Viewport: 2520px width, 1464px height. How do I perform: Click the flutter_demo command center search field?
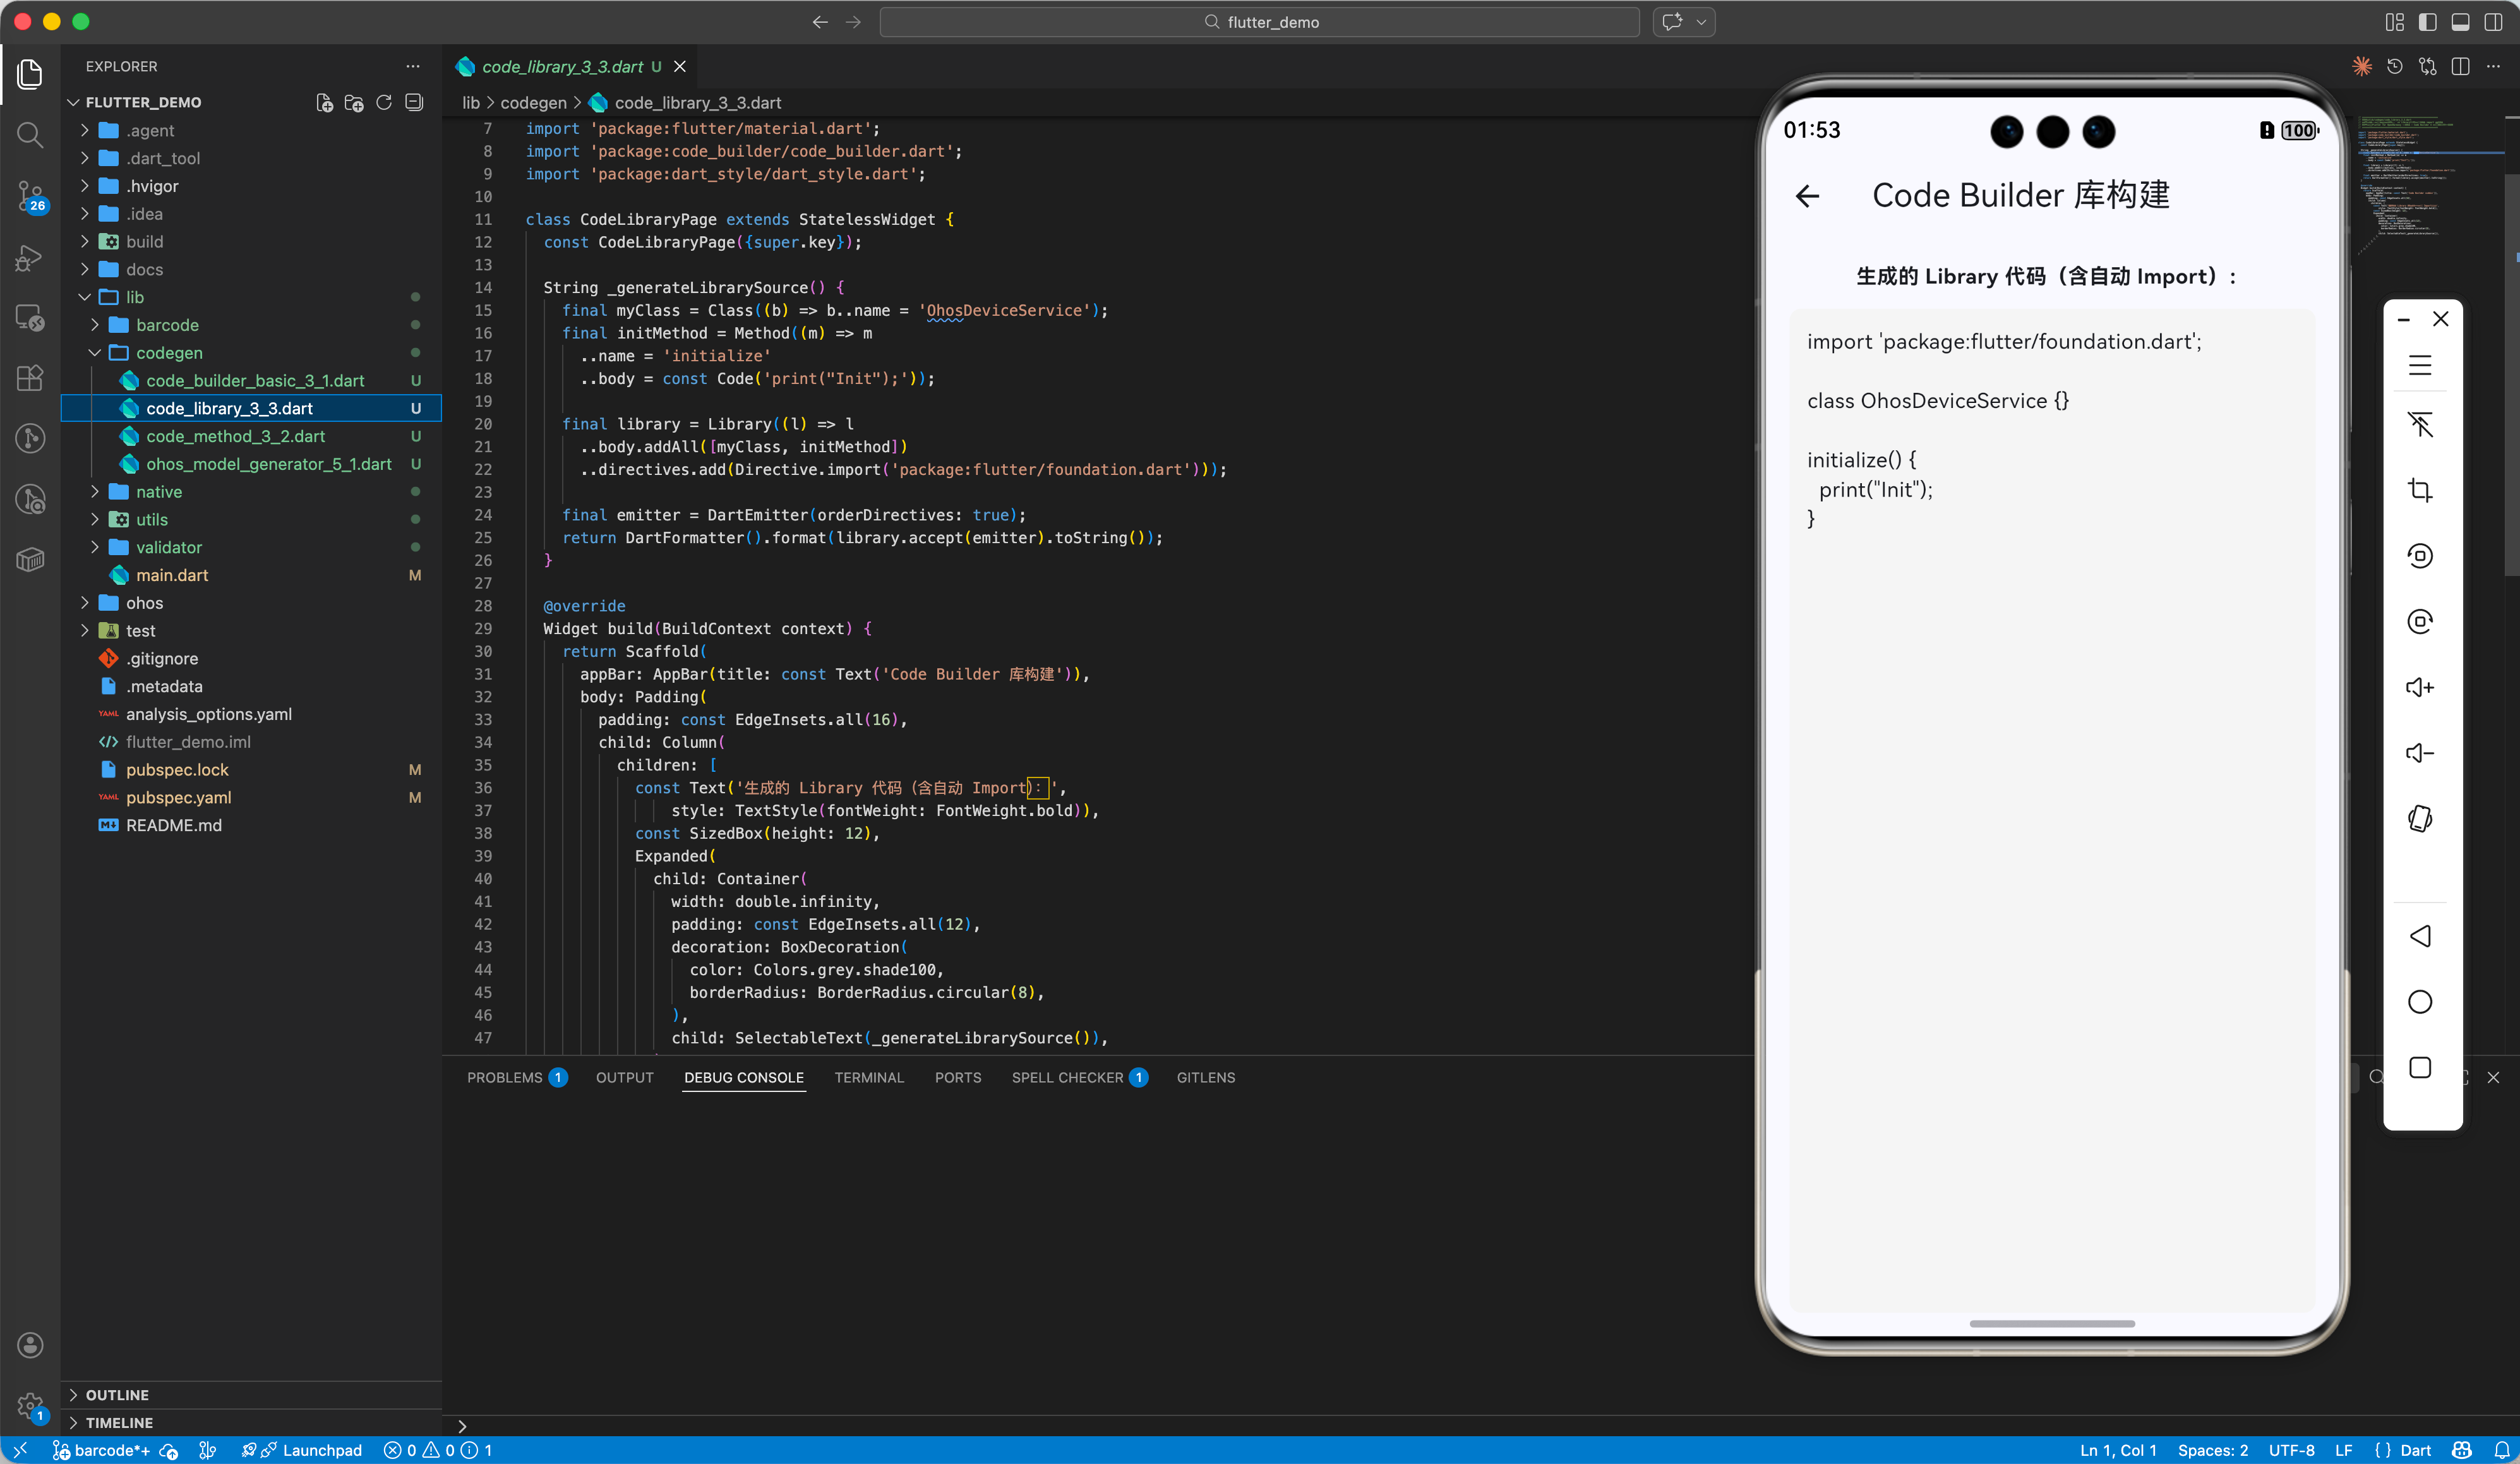1259,22
